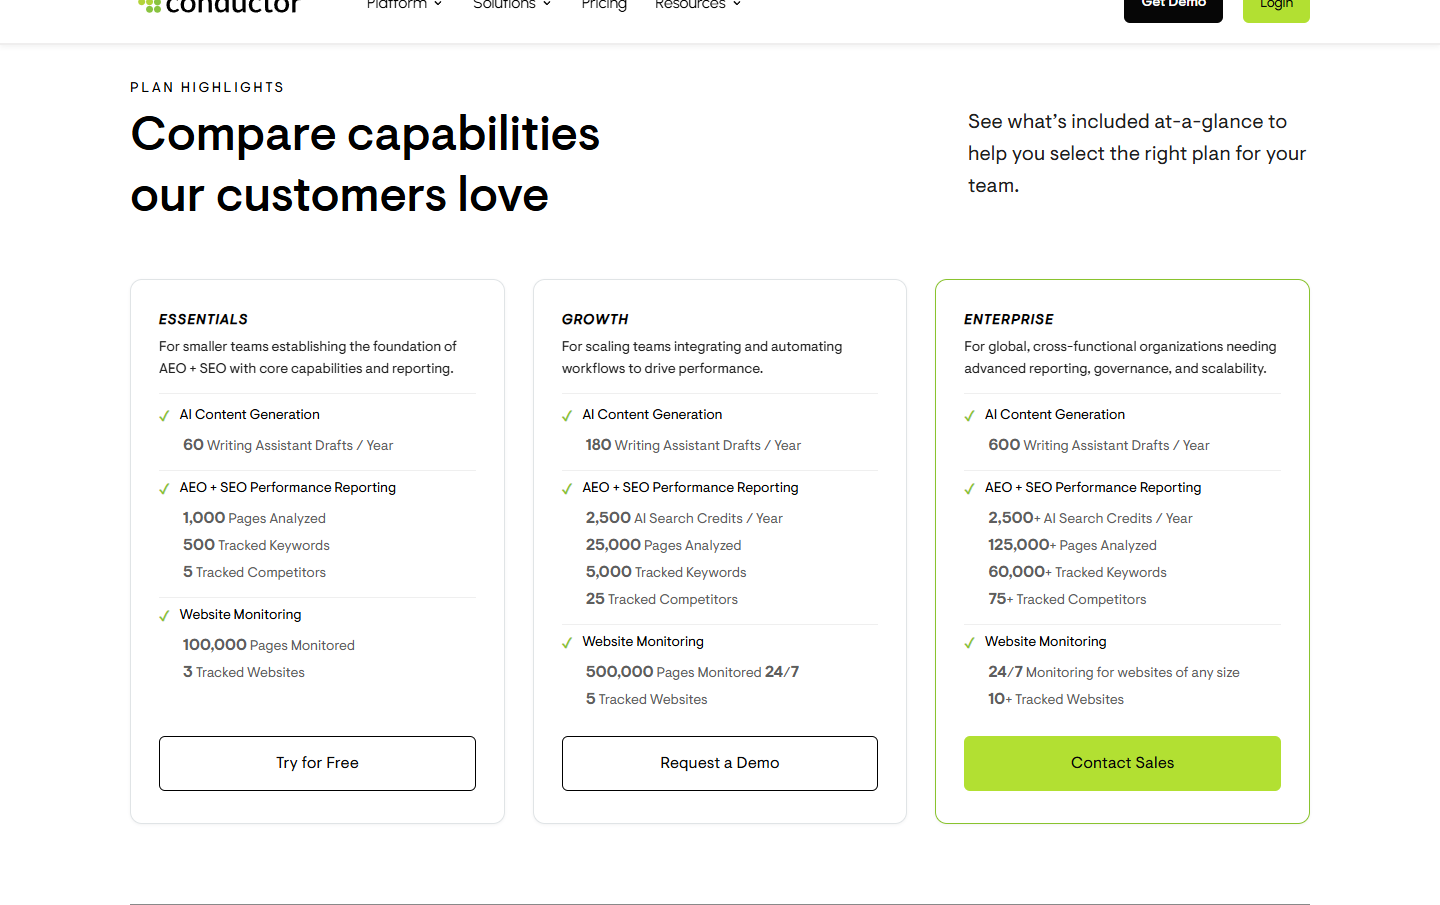Image resolution: width=1440 pixels, height=905 pixels.
Task: Click '5 Tracked Competitors' in Essentials
Action: point(254,572)
